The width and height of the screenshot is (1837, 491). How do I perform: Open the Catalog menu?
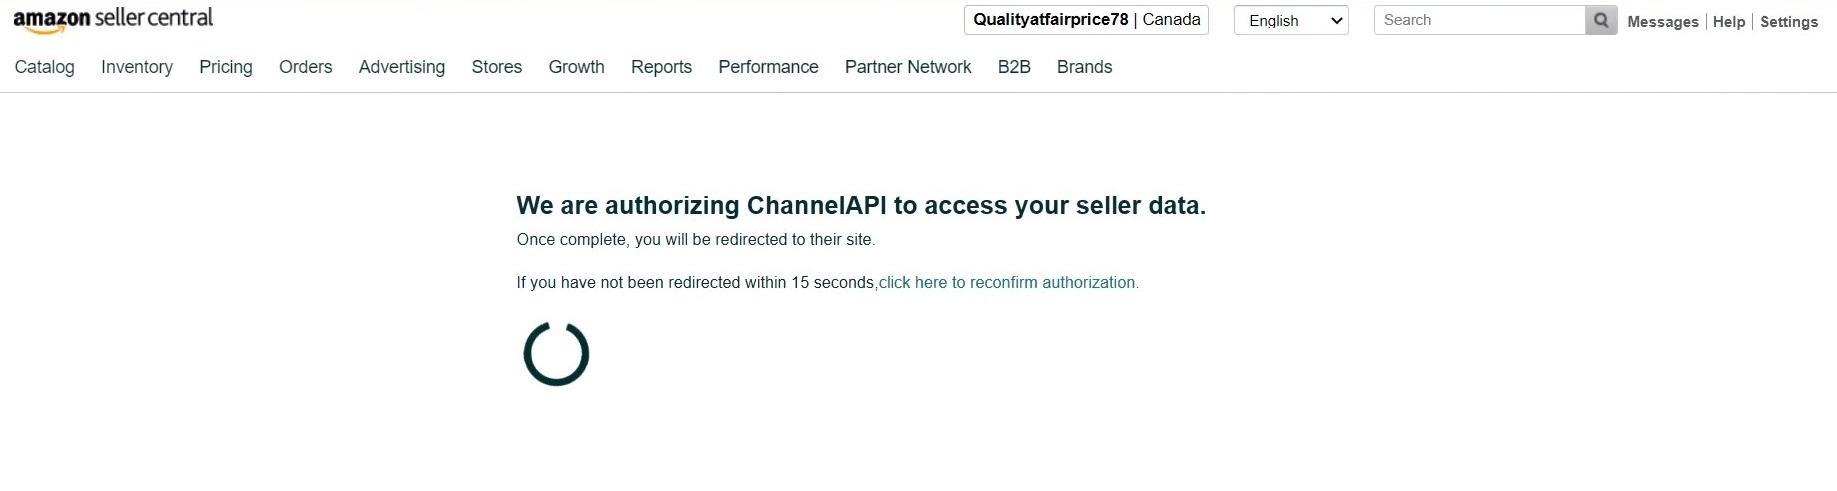pyautogui.click(x=45, y=67)
